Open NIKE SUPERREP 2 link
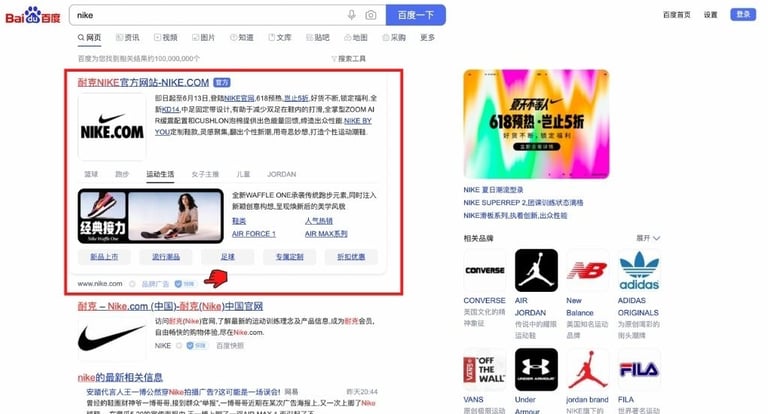 [x=523, y=202]
